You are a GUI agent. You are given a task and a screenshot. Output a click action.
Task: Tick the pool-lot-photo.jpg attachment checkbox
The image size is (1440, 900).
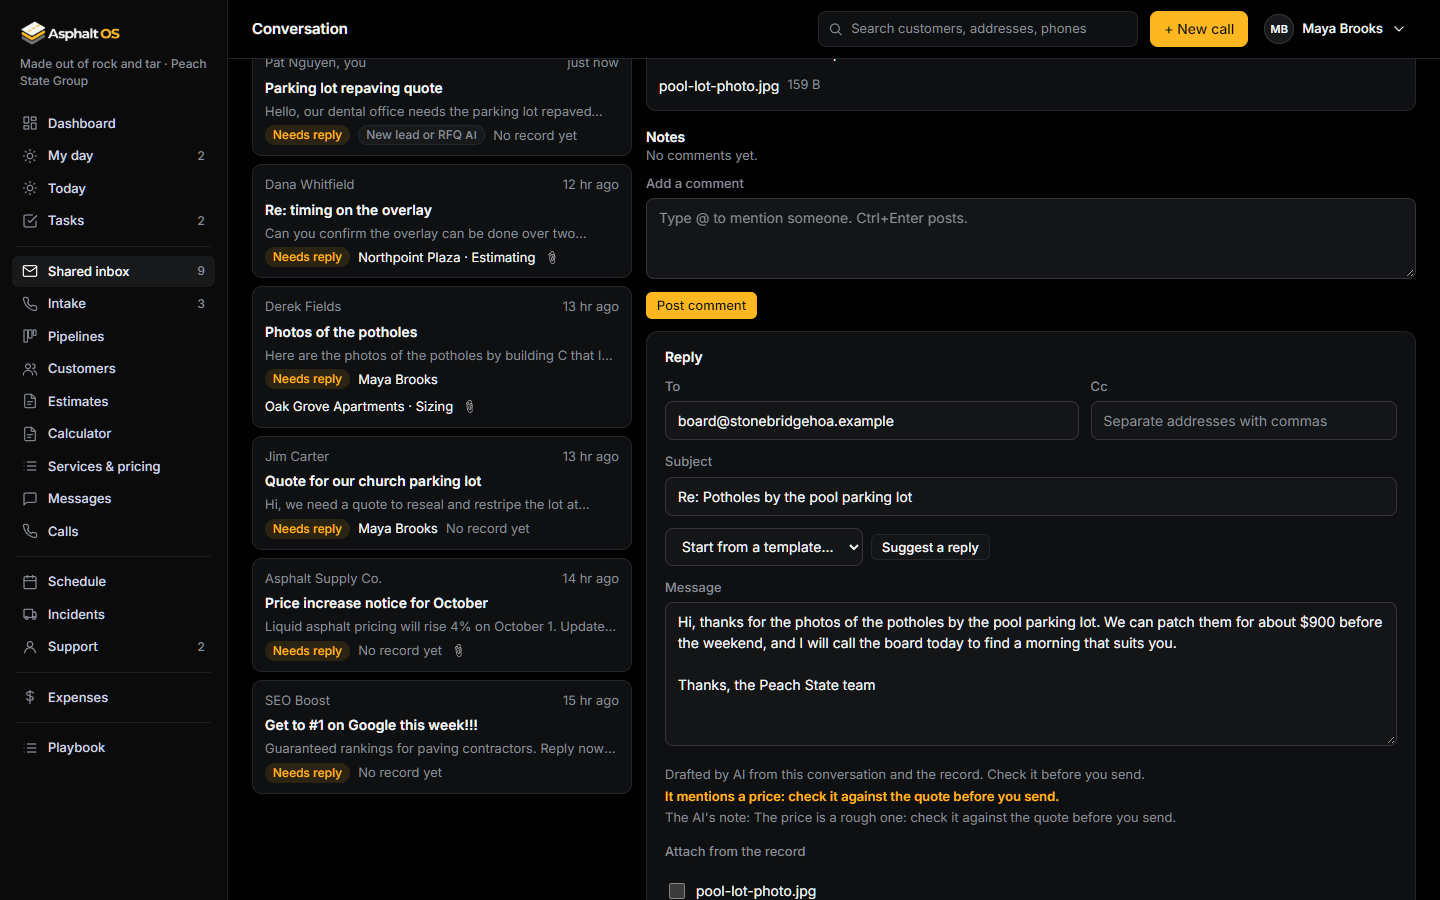[677, 891]
